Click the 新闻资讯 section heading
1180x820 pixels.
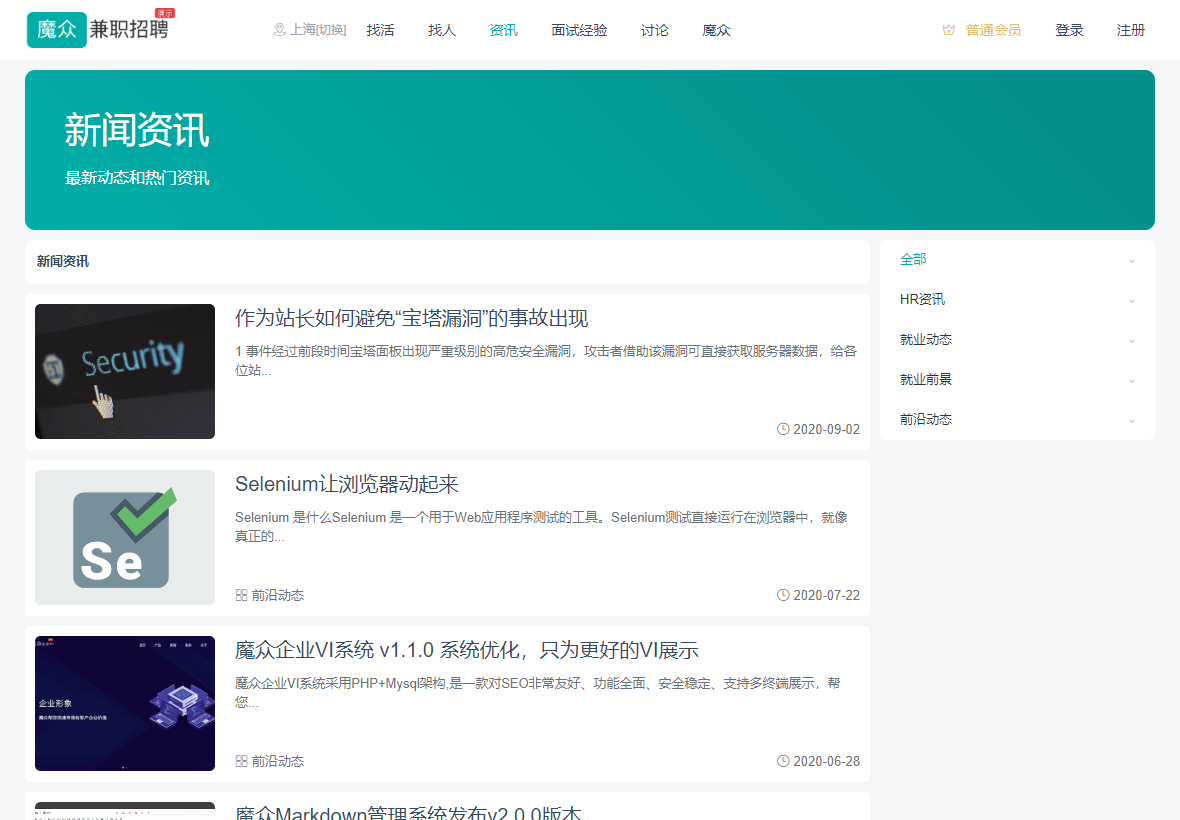click(x=62, y=261)
